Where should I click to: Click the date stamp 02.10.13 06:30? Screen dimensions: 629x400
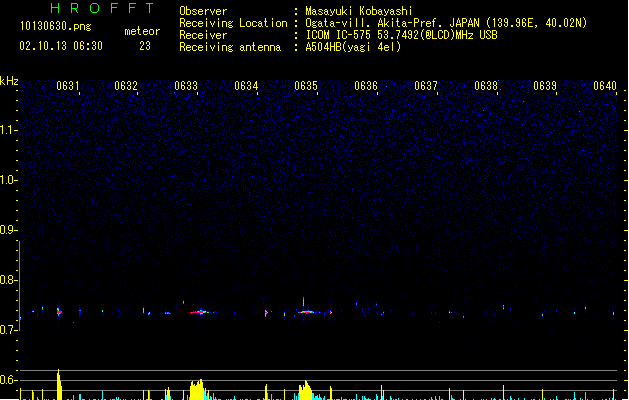point(61,46)
